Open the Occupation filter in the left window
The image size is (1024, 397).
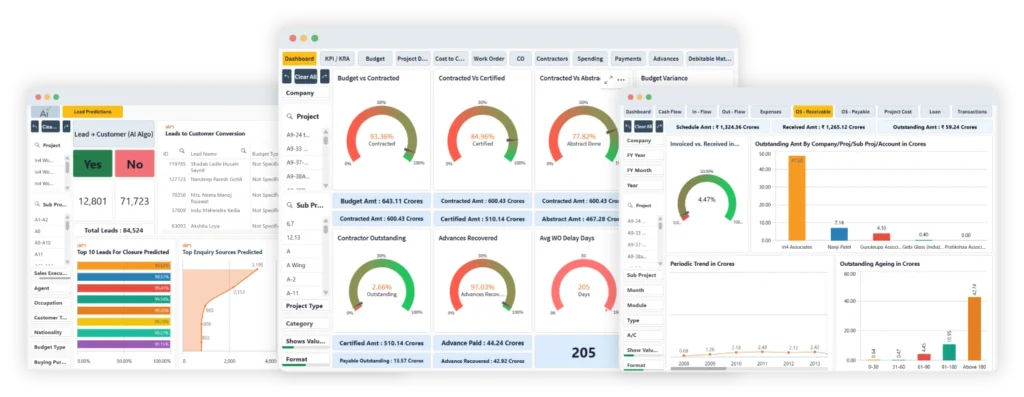[51, 303]
